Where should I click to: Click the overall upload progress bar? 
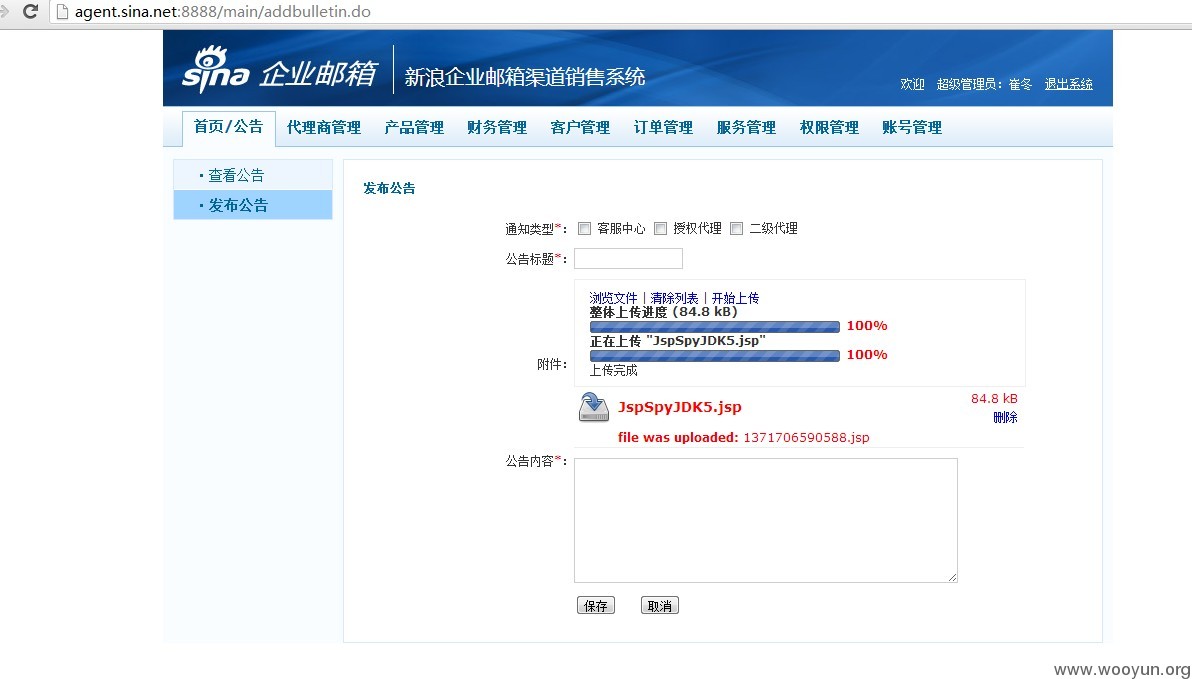(715, 327)
